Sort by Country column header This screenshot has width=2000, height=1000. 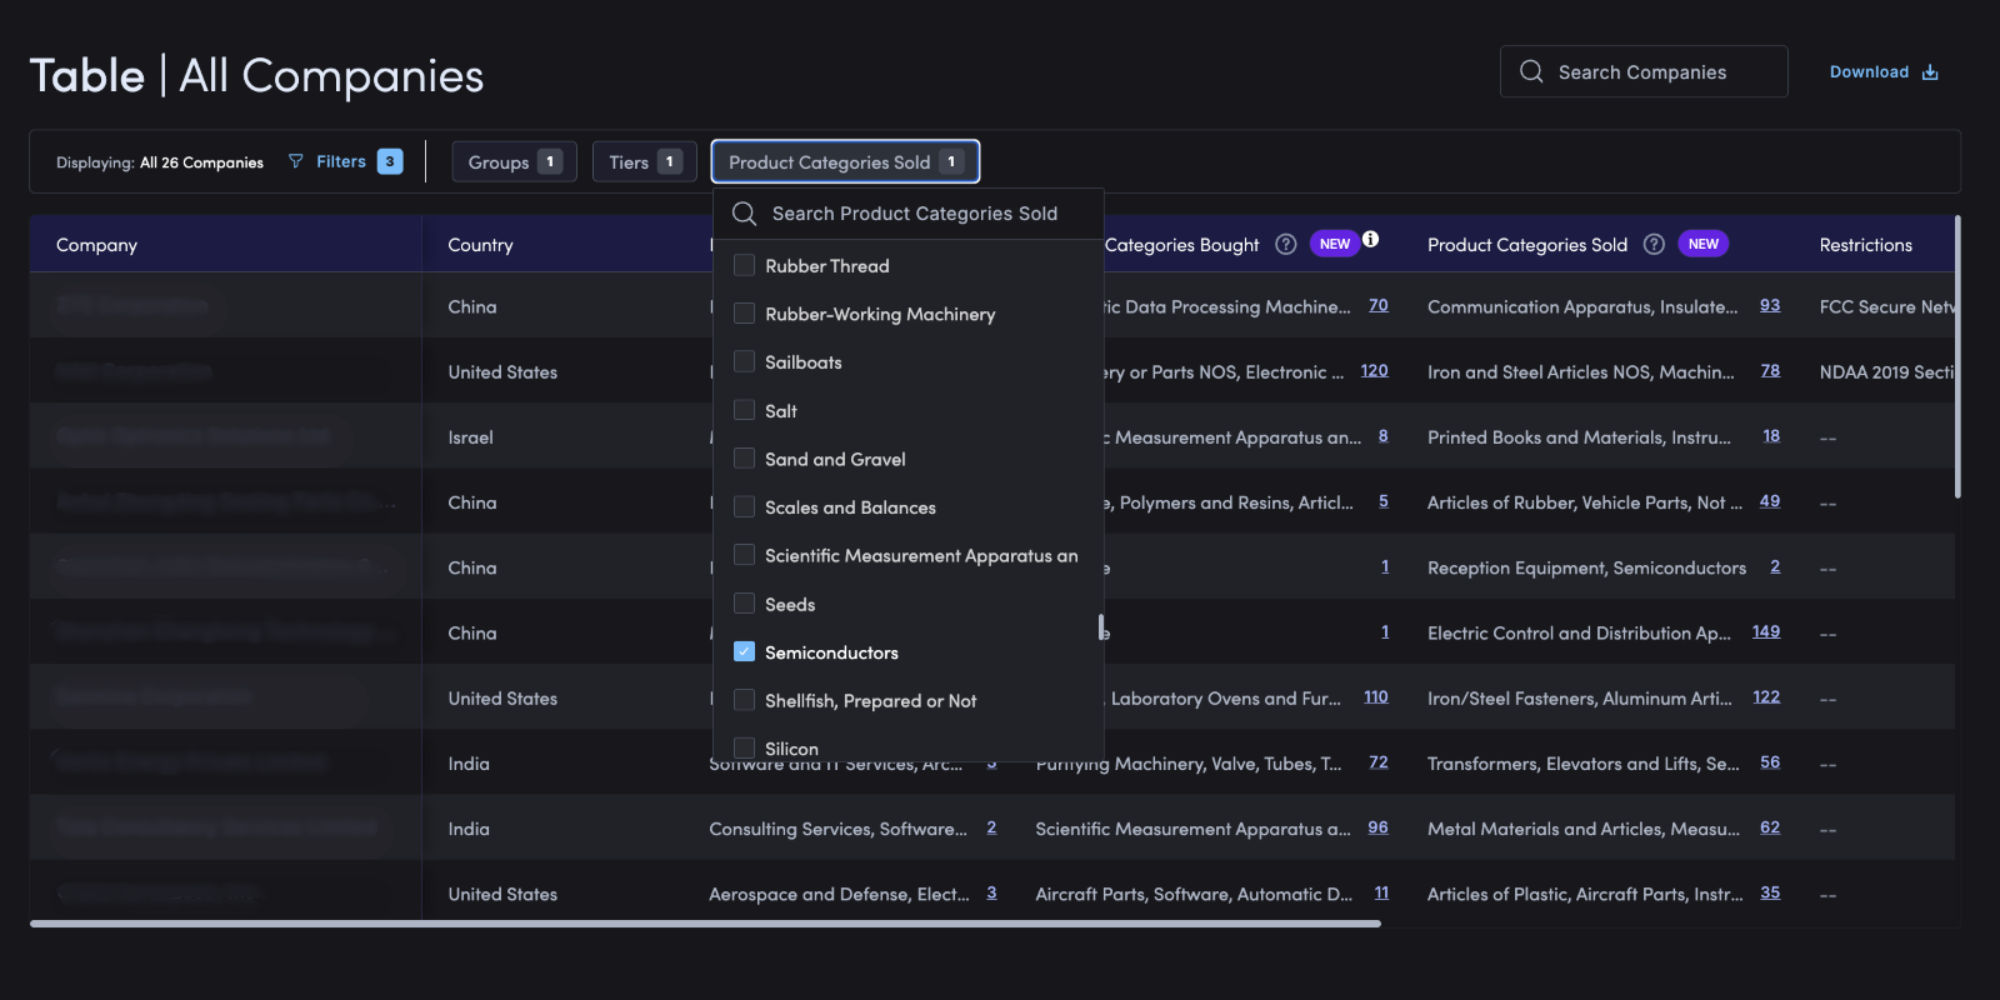[x=480, y=245]
